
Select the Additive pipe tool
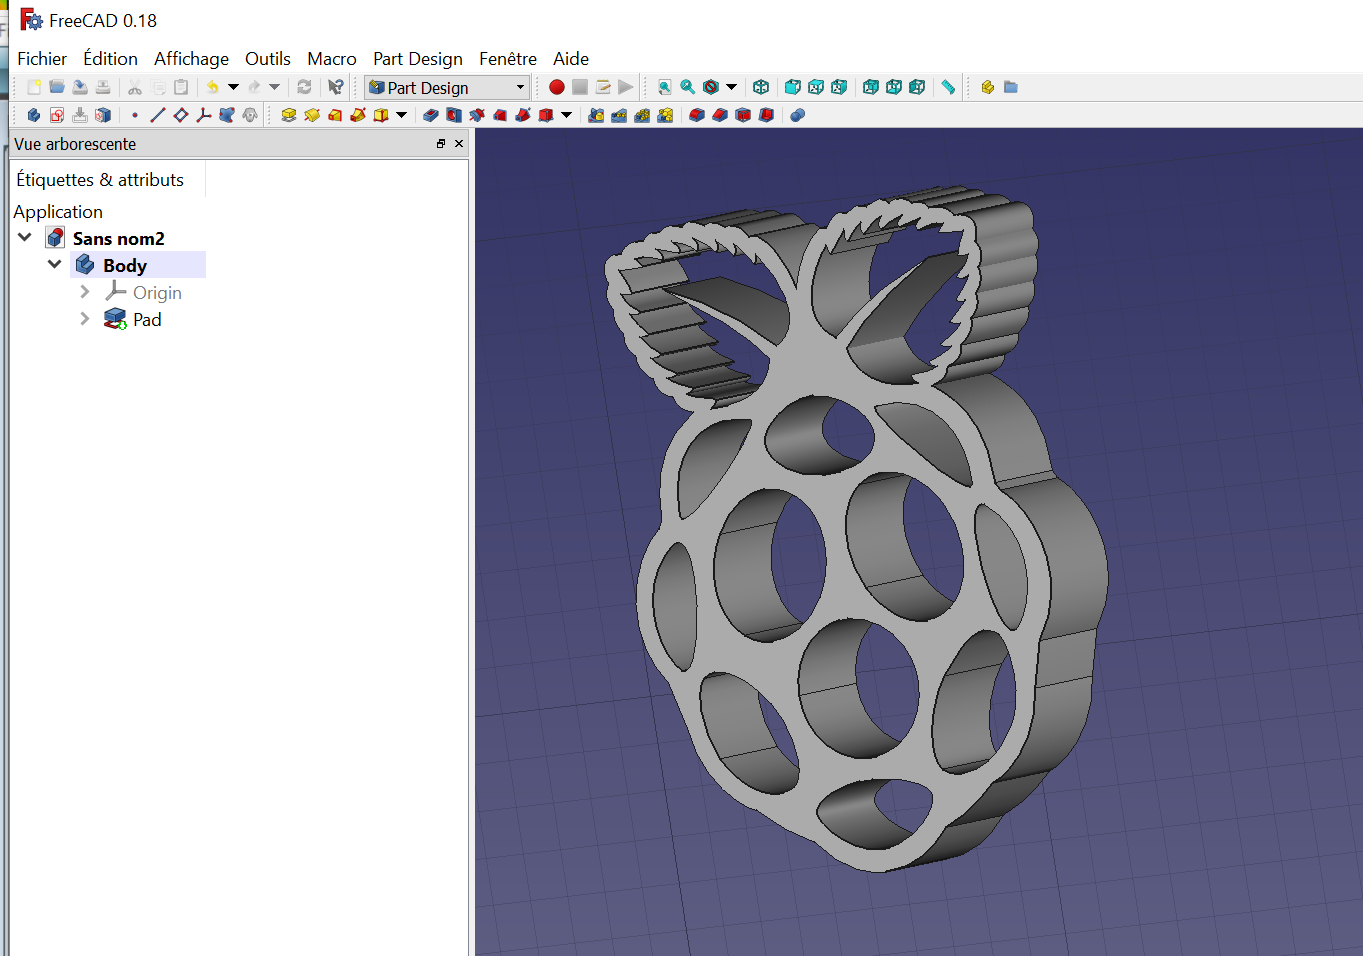(358, 115)
